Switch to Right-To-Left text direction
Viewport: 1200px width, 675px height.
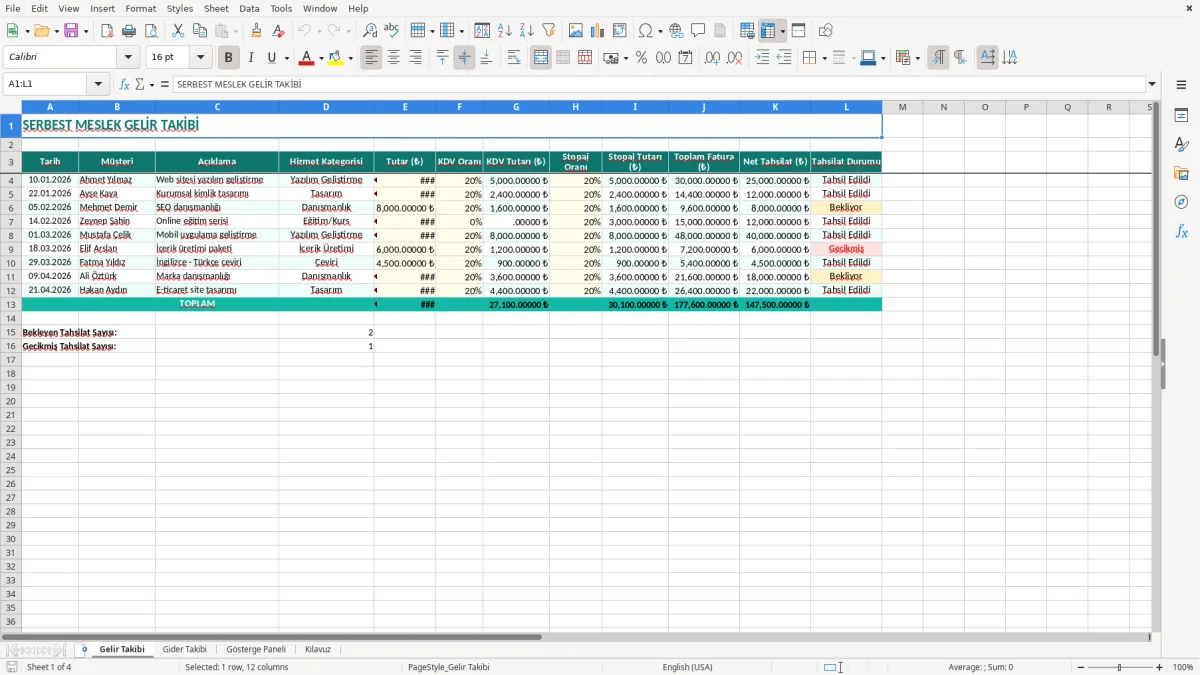coord(960,58)
